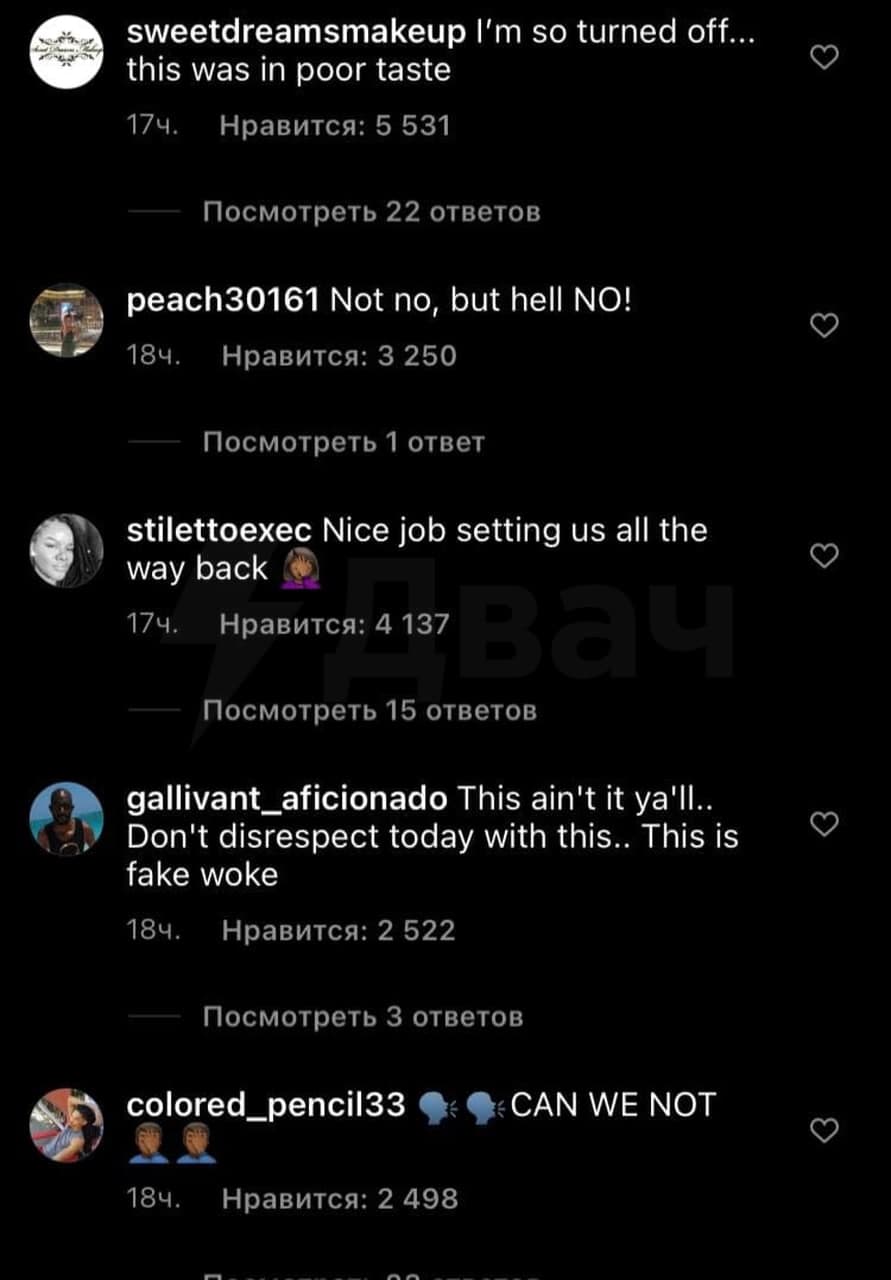Open peach30161 avatar
The height and width of the screenshot is (1280, 891).
point(66,321)
